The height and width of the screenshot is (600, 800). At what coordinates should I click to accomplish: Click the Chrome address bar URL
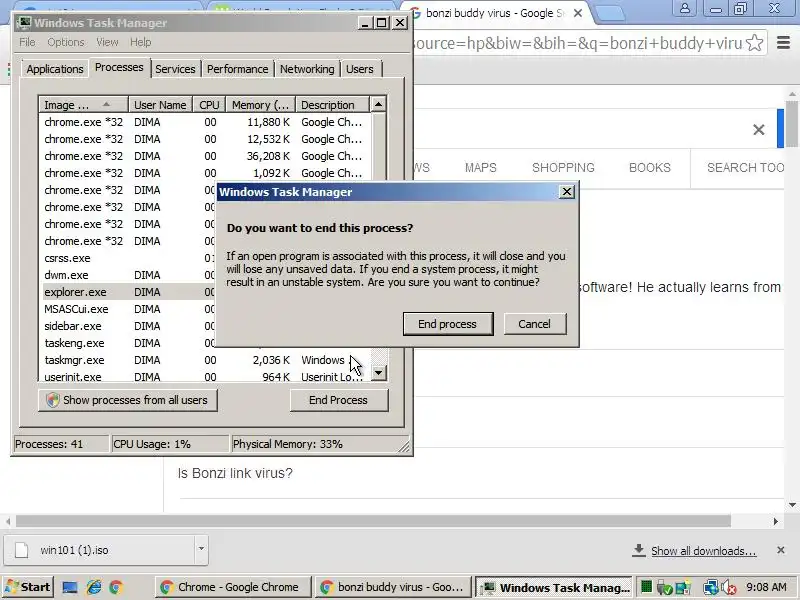click(577, 43)
